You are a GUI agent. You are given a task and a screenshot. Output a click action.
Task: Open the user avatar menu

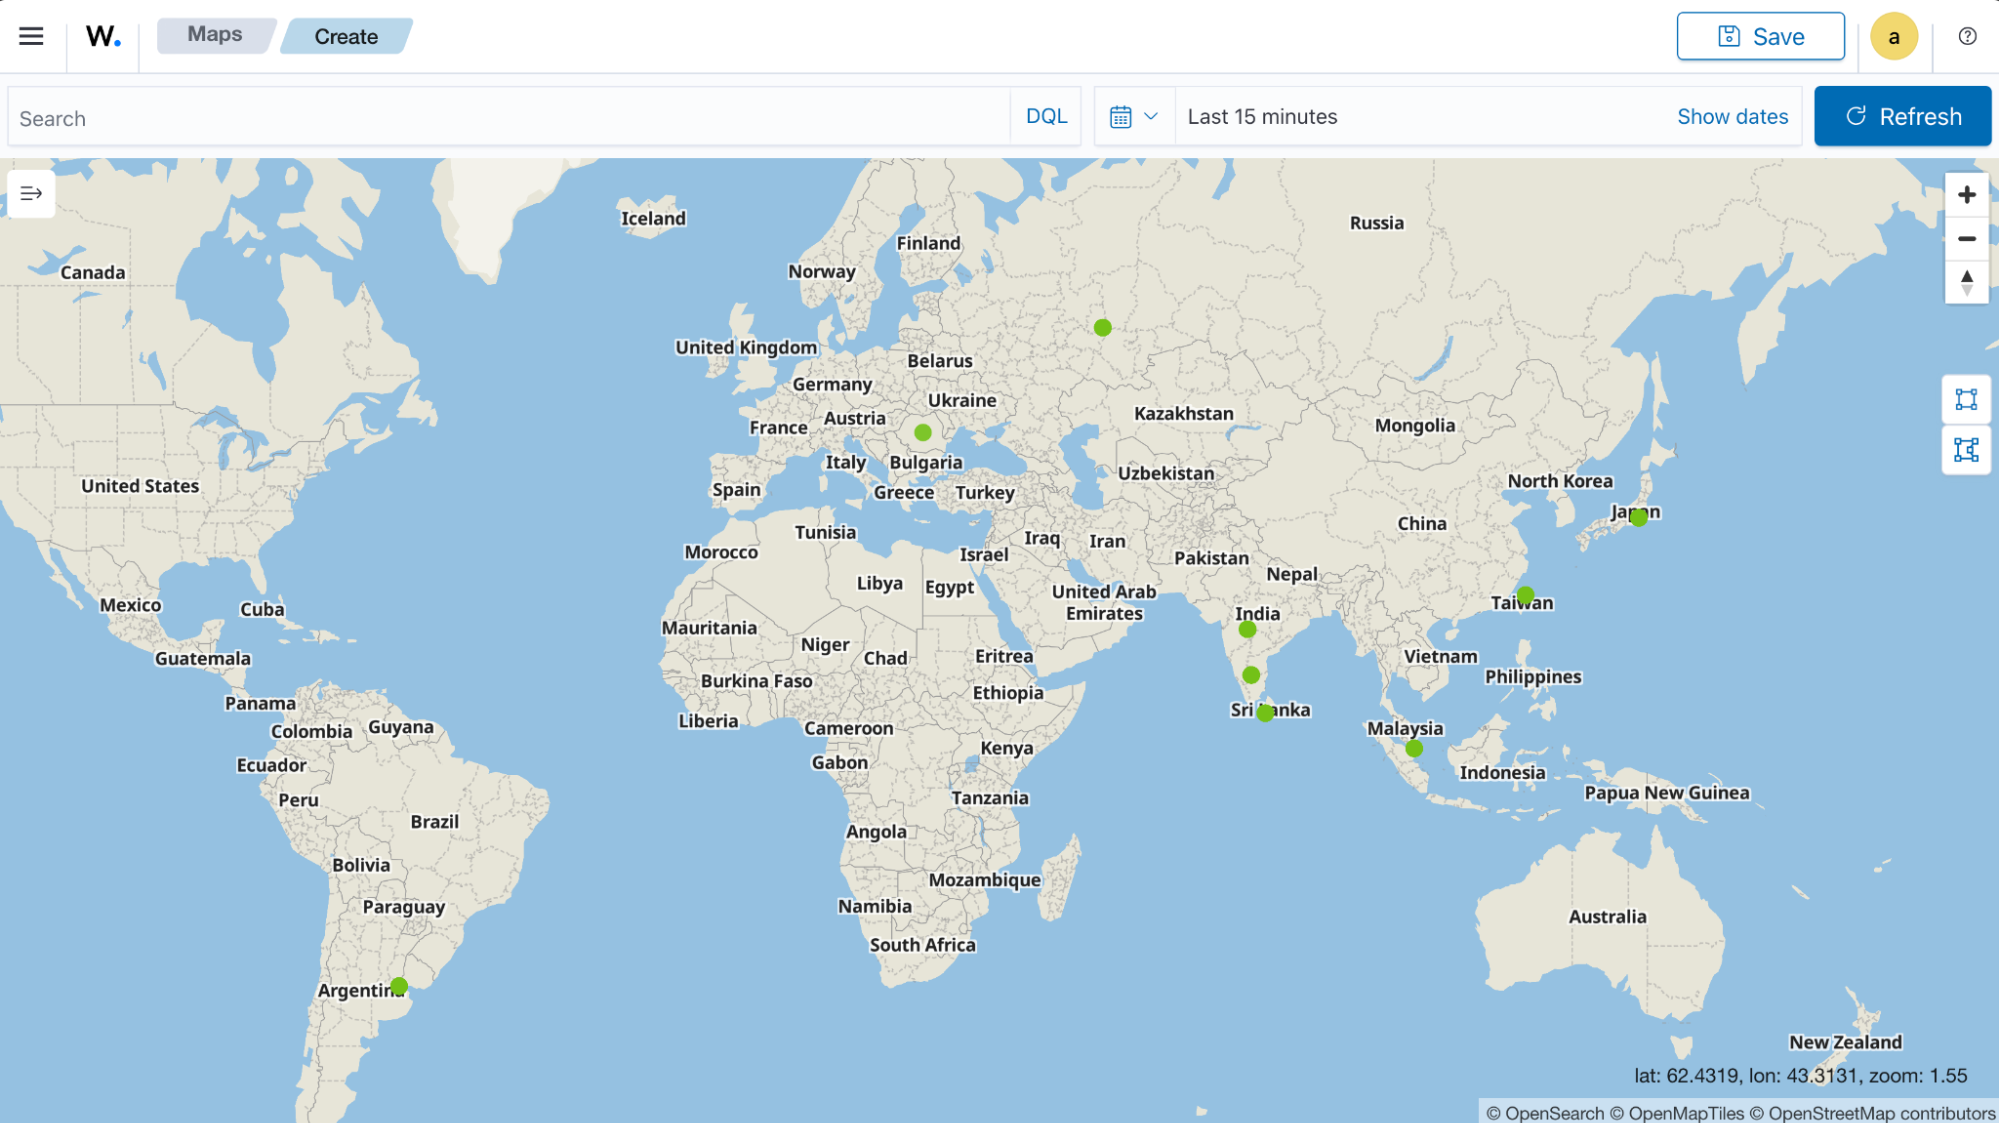click(1893, 36)
